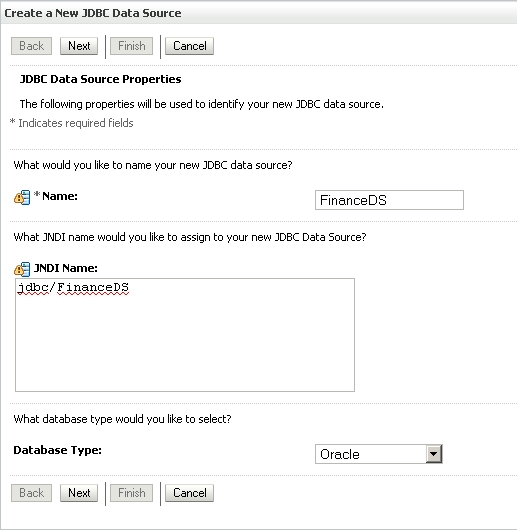The height and width of the screenshot is (530, 517).
Task: Click the top Next button
Action: 79,46
